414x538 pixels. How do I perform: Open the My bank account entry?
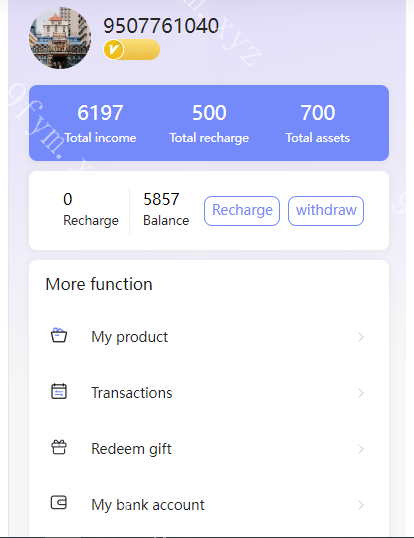[x=209, y=505]
